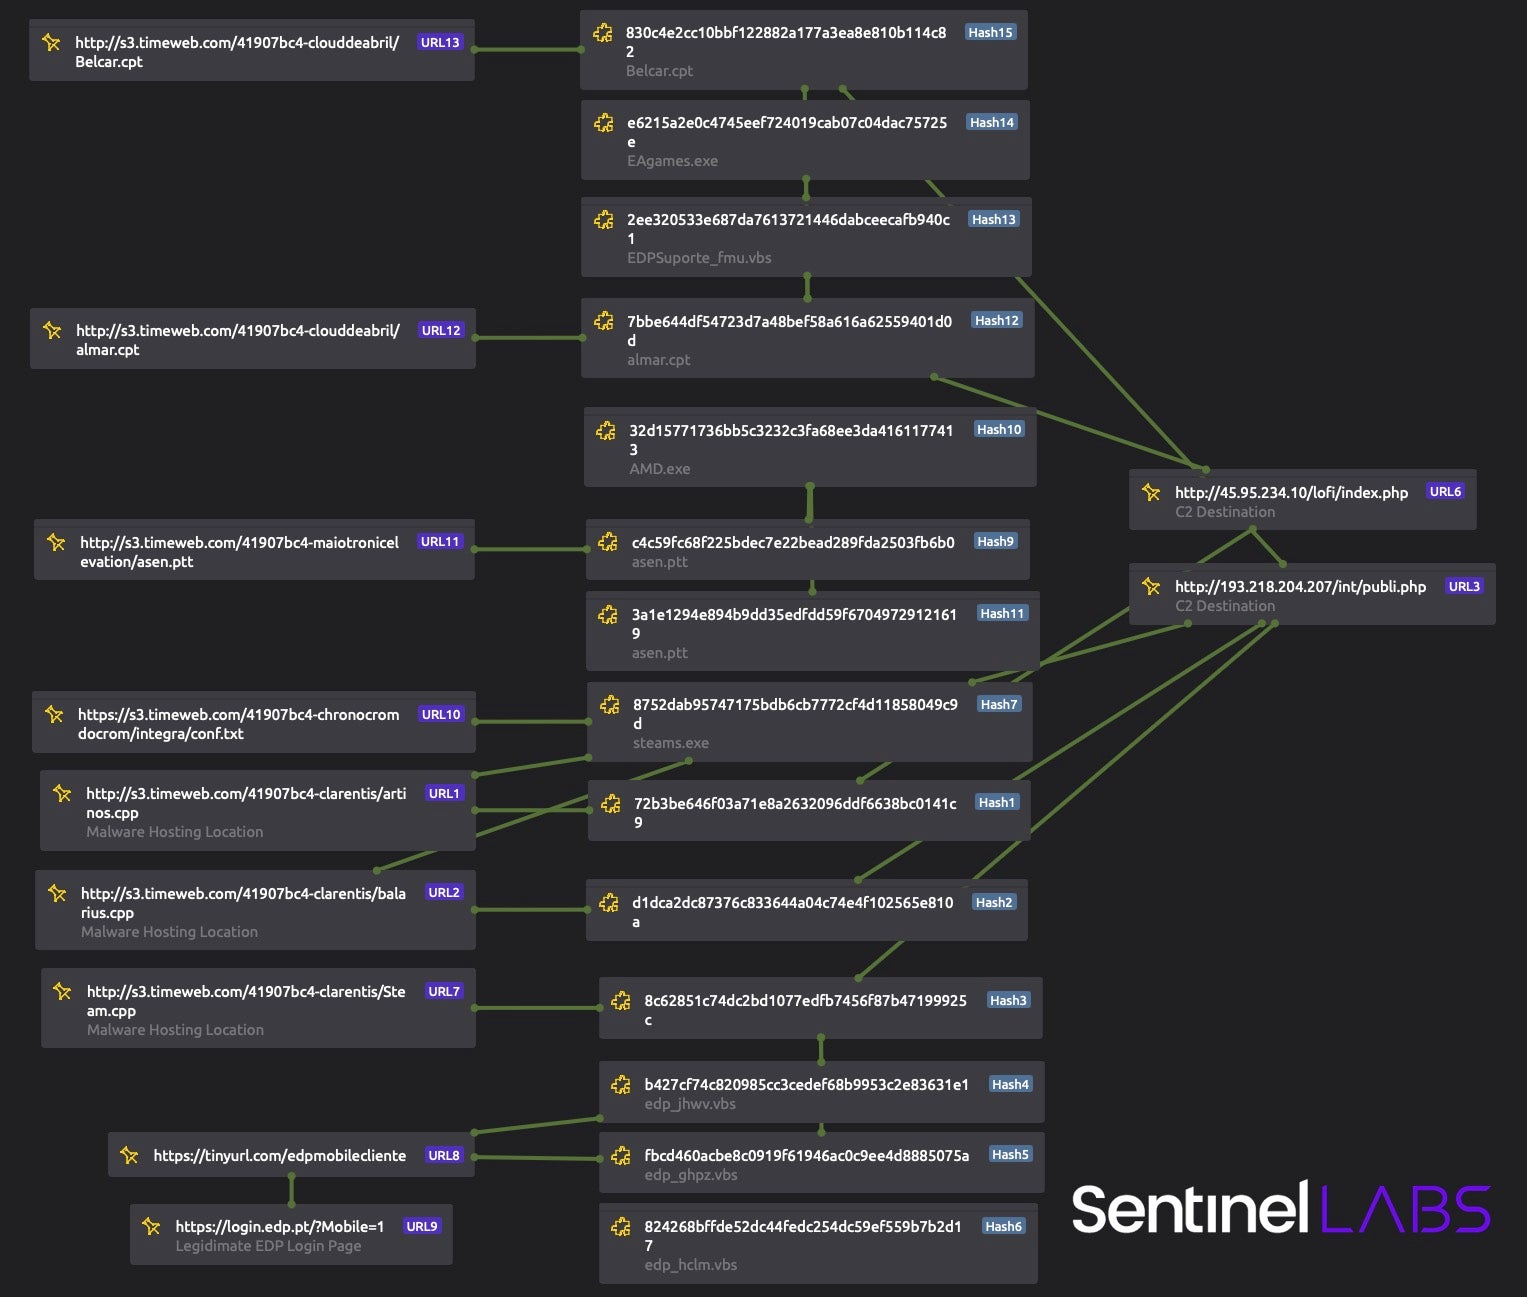Click the puzzle icon next to EDPSuporte_fmu.vbs
This screenshot has width=1527, height=1297.
coord(604,220)
